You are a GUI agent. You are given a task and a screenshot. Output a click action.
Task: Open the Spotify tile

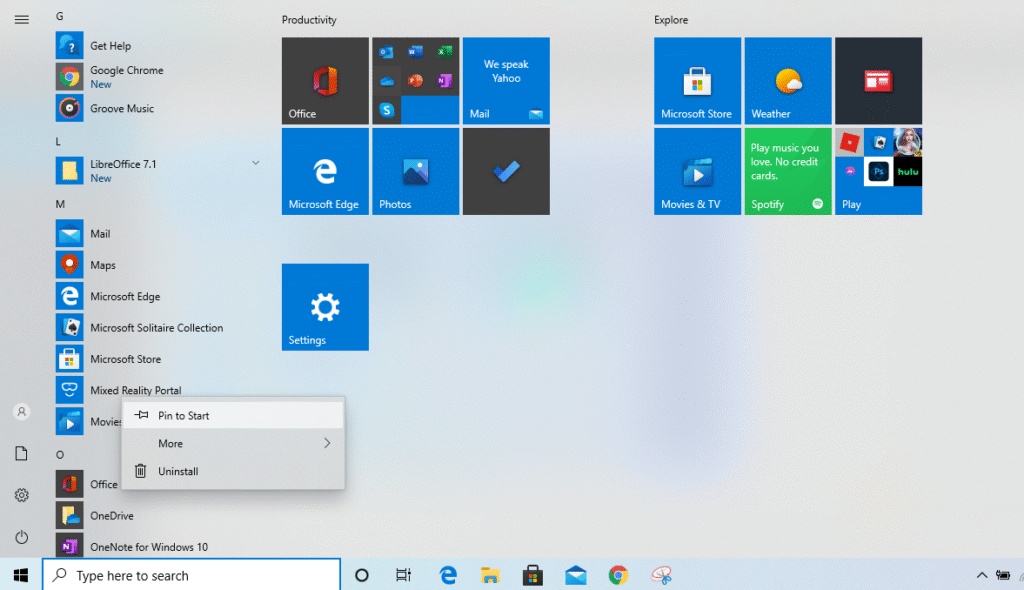click(x=788, y=171)
